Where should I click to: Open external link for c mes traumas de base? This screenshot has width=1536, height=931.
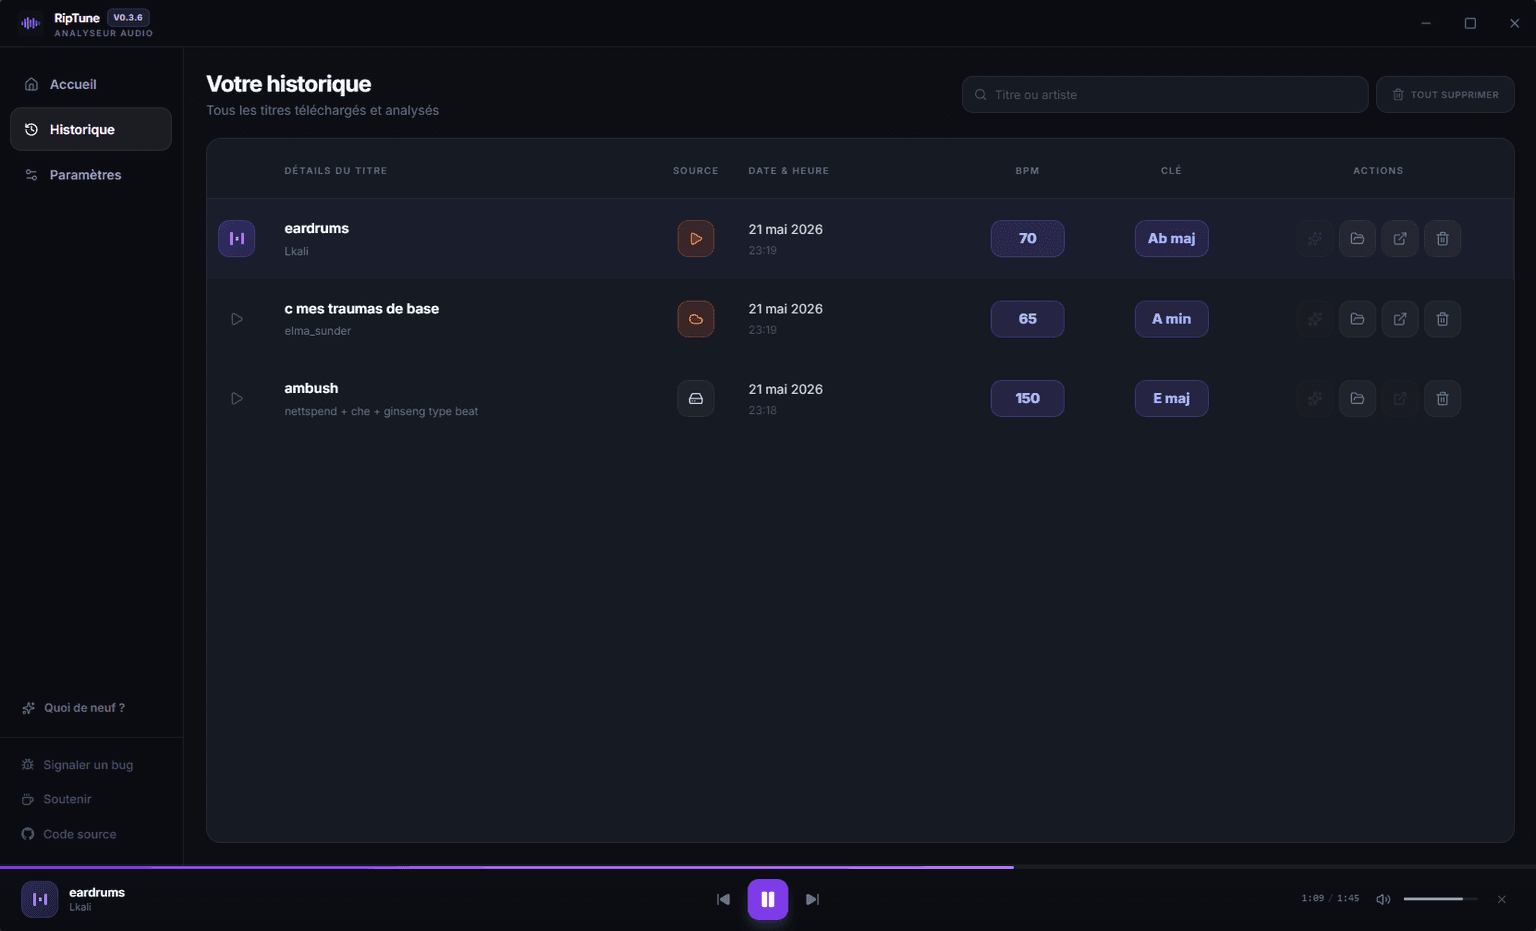pyautogui.click(x=1400, y=319)
